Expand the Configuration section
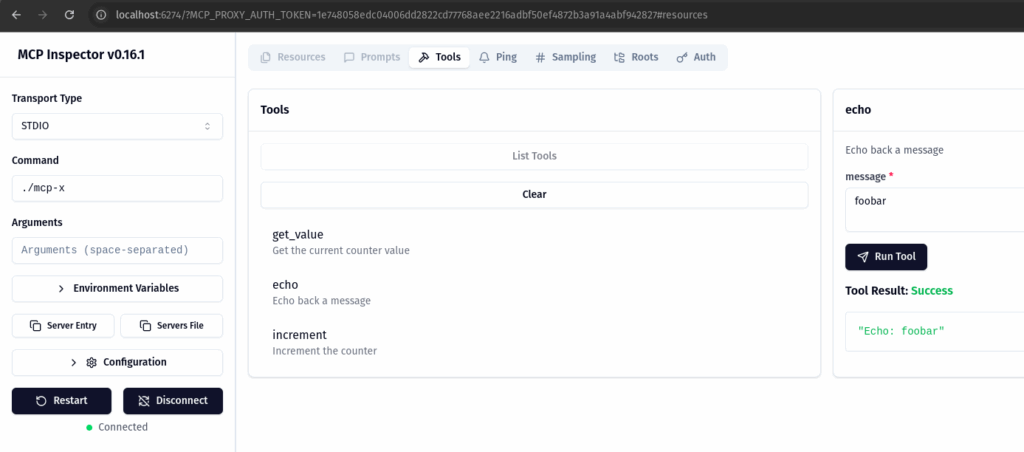 [117, 362]
